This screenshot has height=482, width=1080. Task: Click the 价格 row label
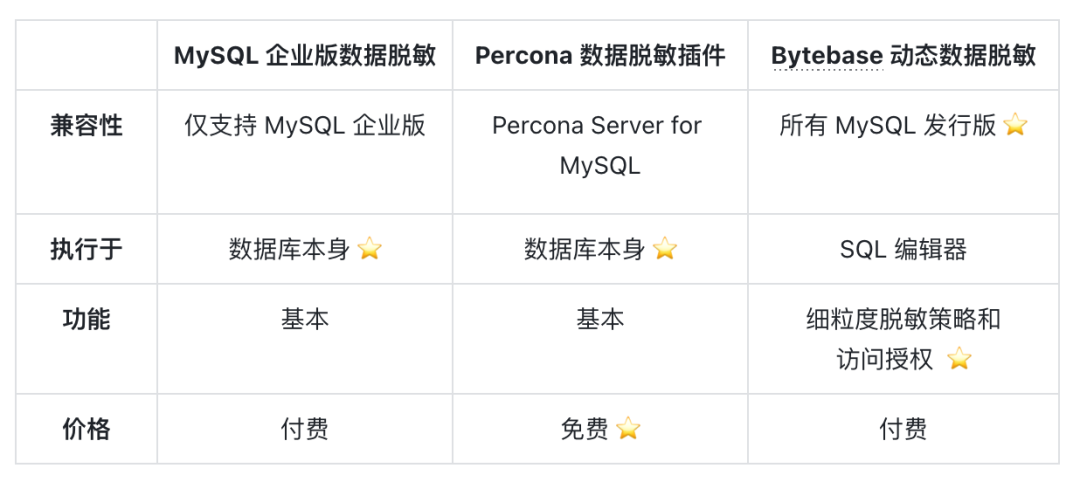[x=86, y=429]
